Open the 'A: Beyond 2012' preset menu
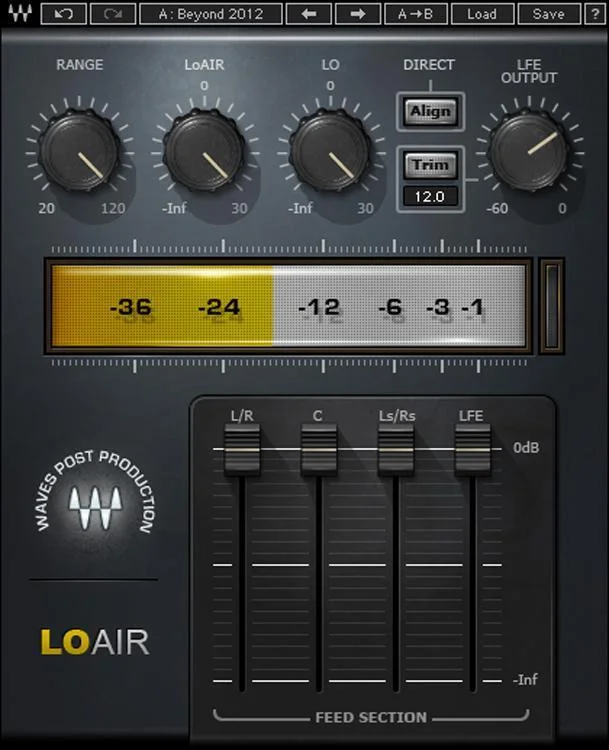 (210, 14)
